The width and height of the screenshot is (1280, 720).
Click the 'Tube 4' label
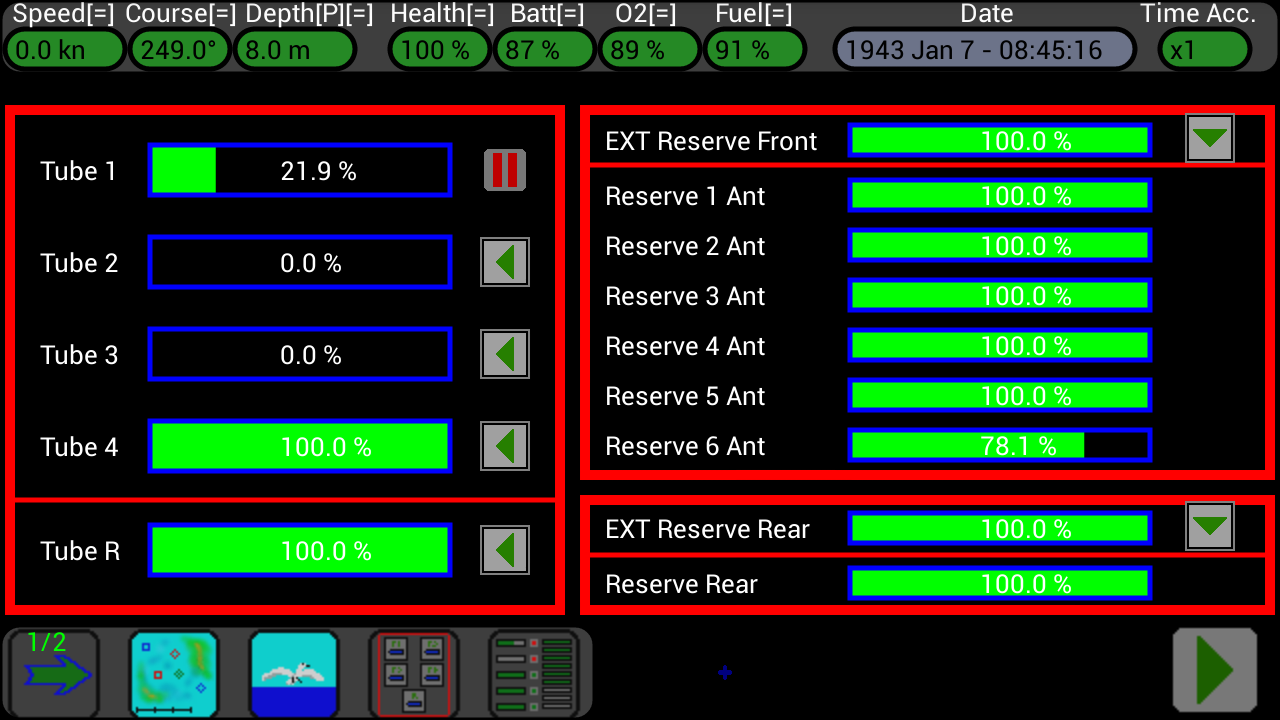click(79, 447)
